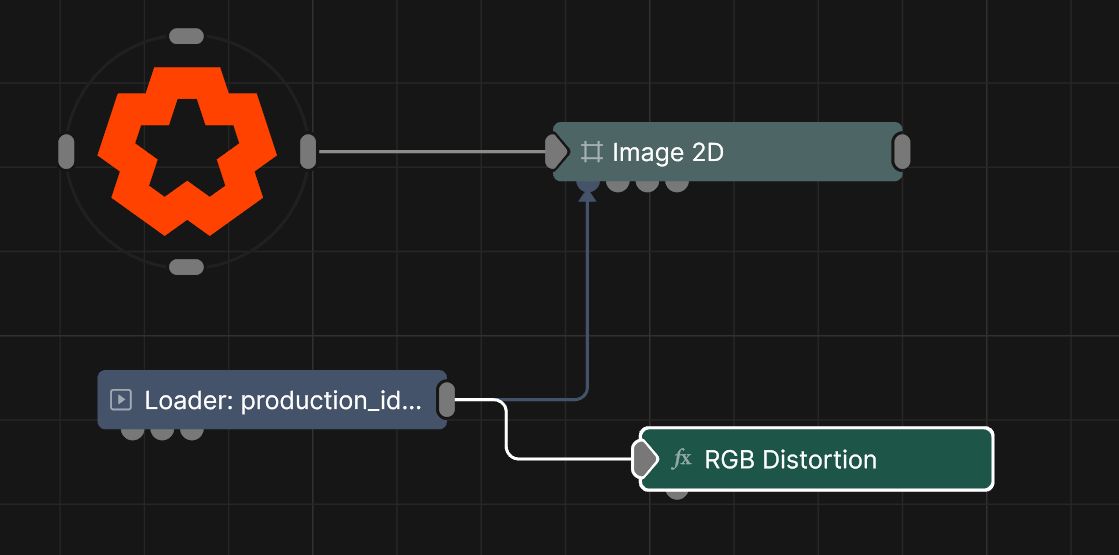Click the root node's right output port
1119x555 pixels.
click(308, 152)
